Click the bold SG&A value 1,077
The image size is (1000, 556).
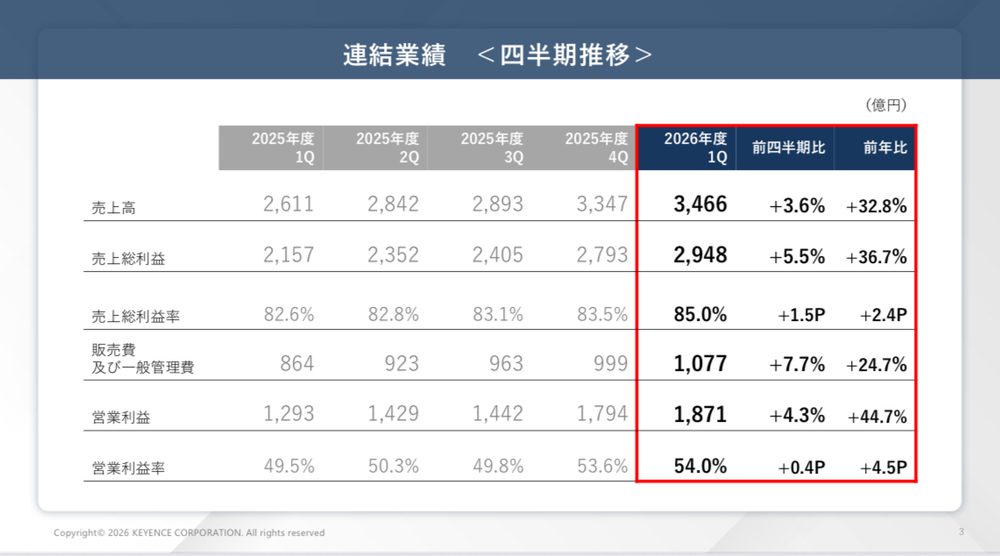(x=700, y=363)
